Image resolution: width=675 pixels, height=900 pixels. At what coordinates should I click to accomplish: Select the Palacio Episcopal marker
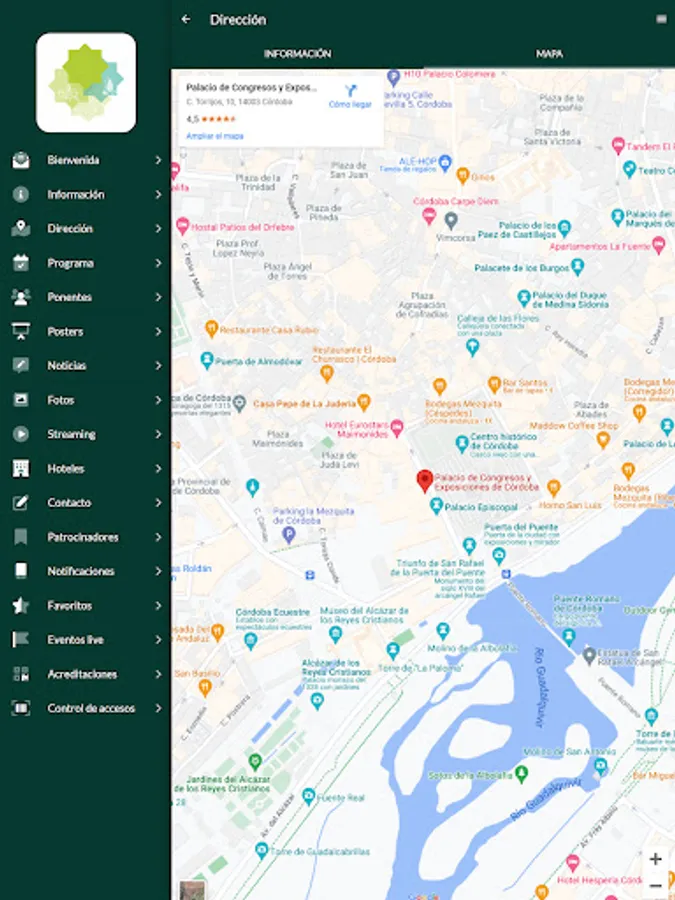tap(436, 506)
